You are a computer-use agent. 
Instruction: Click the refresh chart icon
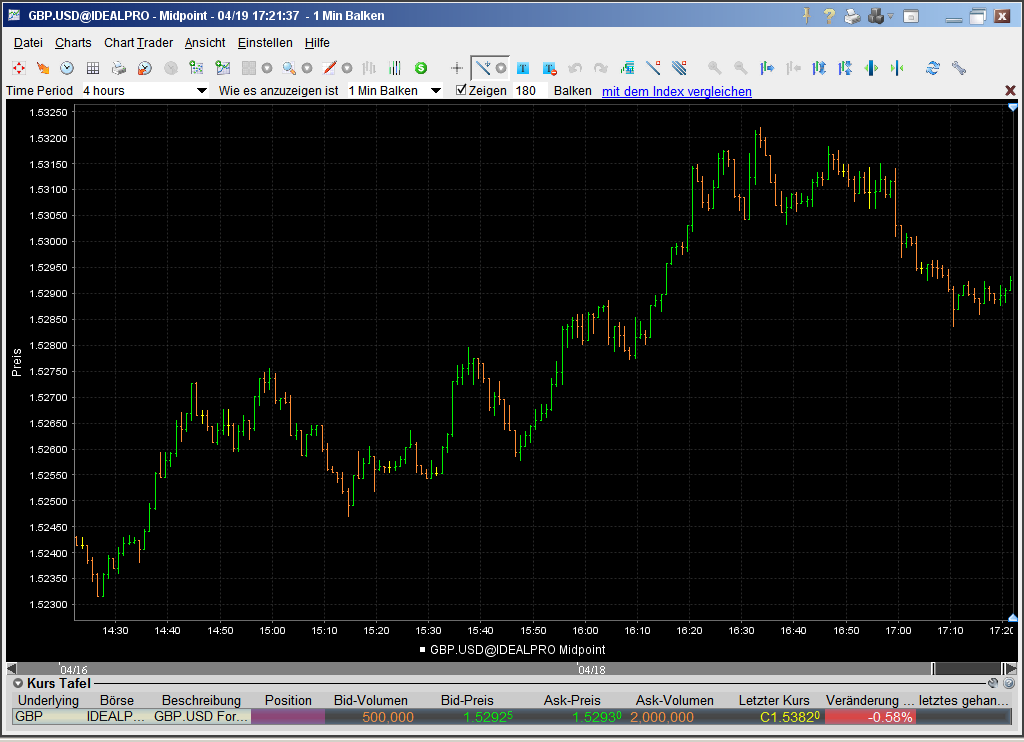[933, 68]
